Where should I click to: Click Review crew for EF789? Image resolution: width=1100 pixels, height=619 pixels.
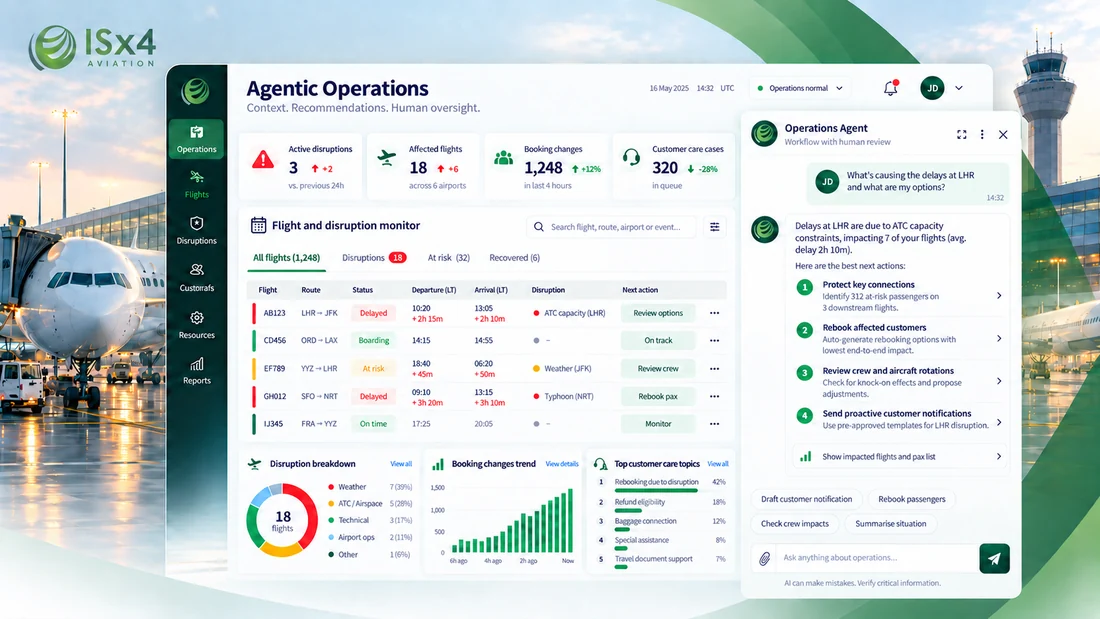(658, 368)
